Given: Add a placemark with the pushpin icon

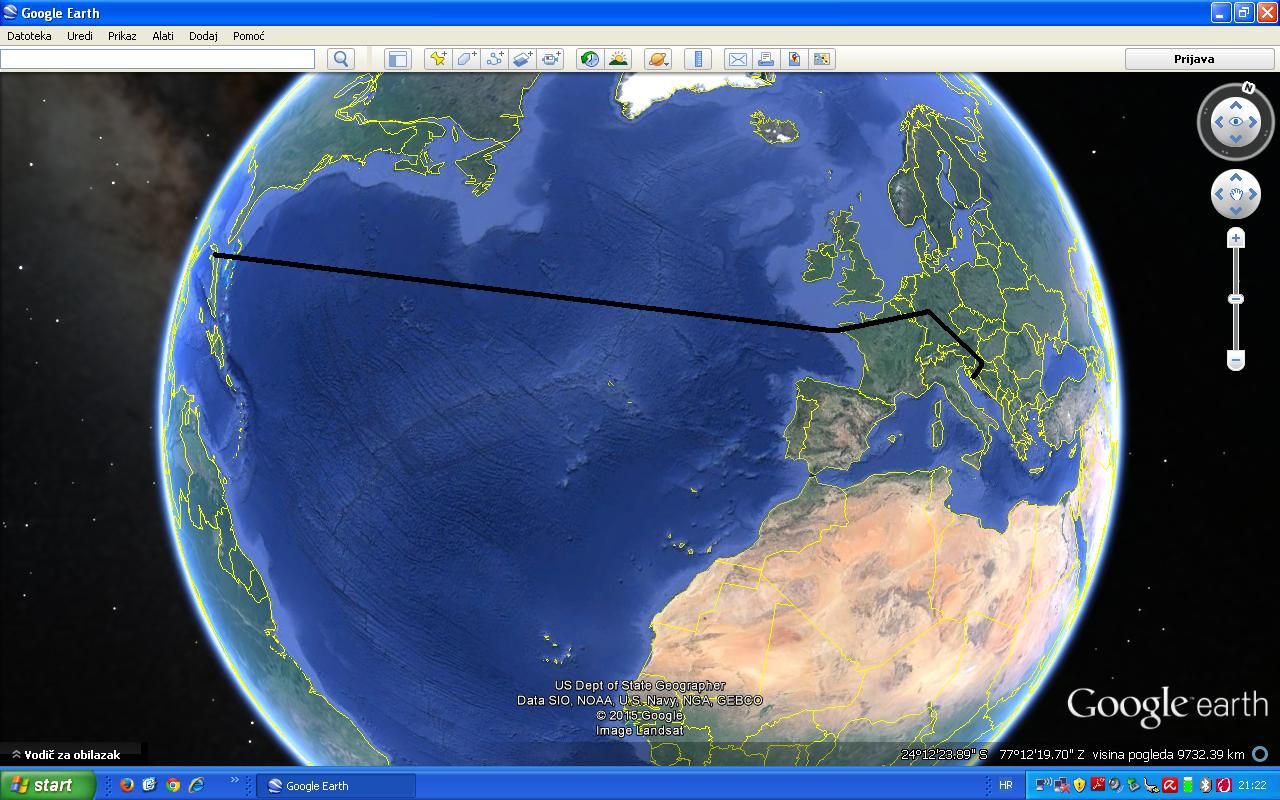Looking at the screenshot, I should pos(438,59).
